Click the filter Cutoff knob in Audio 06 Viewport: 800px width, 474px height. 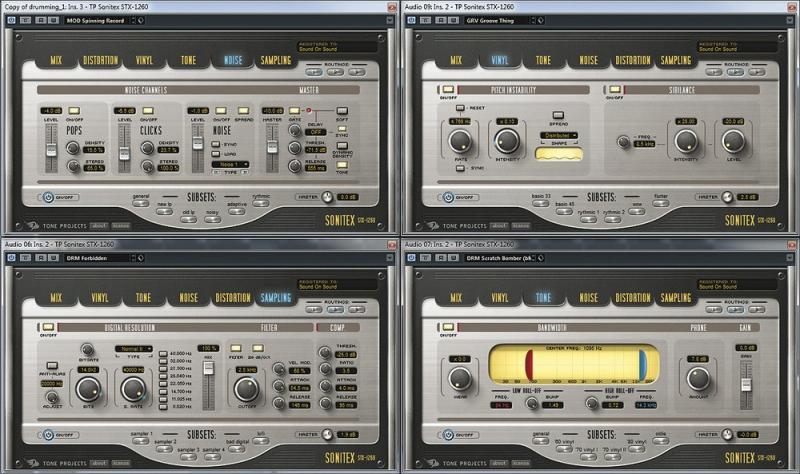[246, 389]
